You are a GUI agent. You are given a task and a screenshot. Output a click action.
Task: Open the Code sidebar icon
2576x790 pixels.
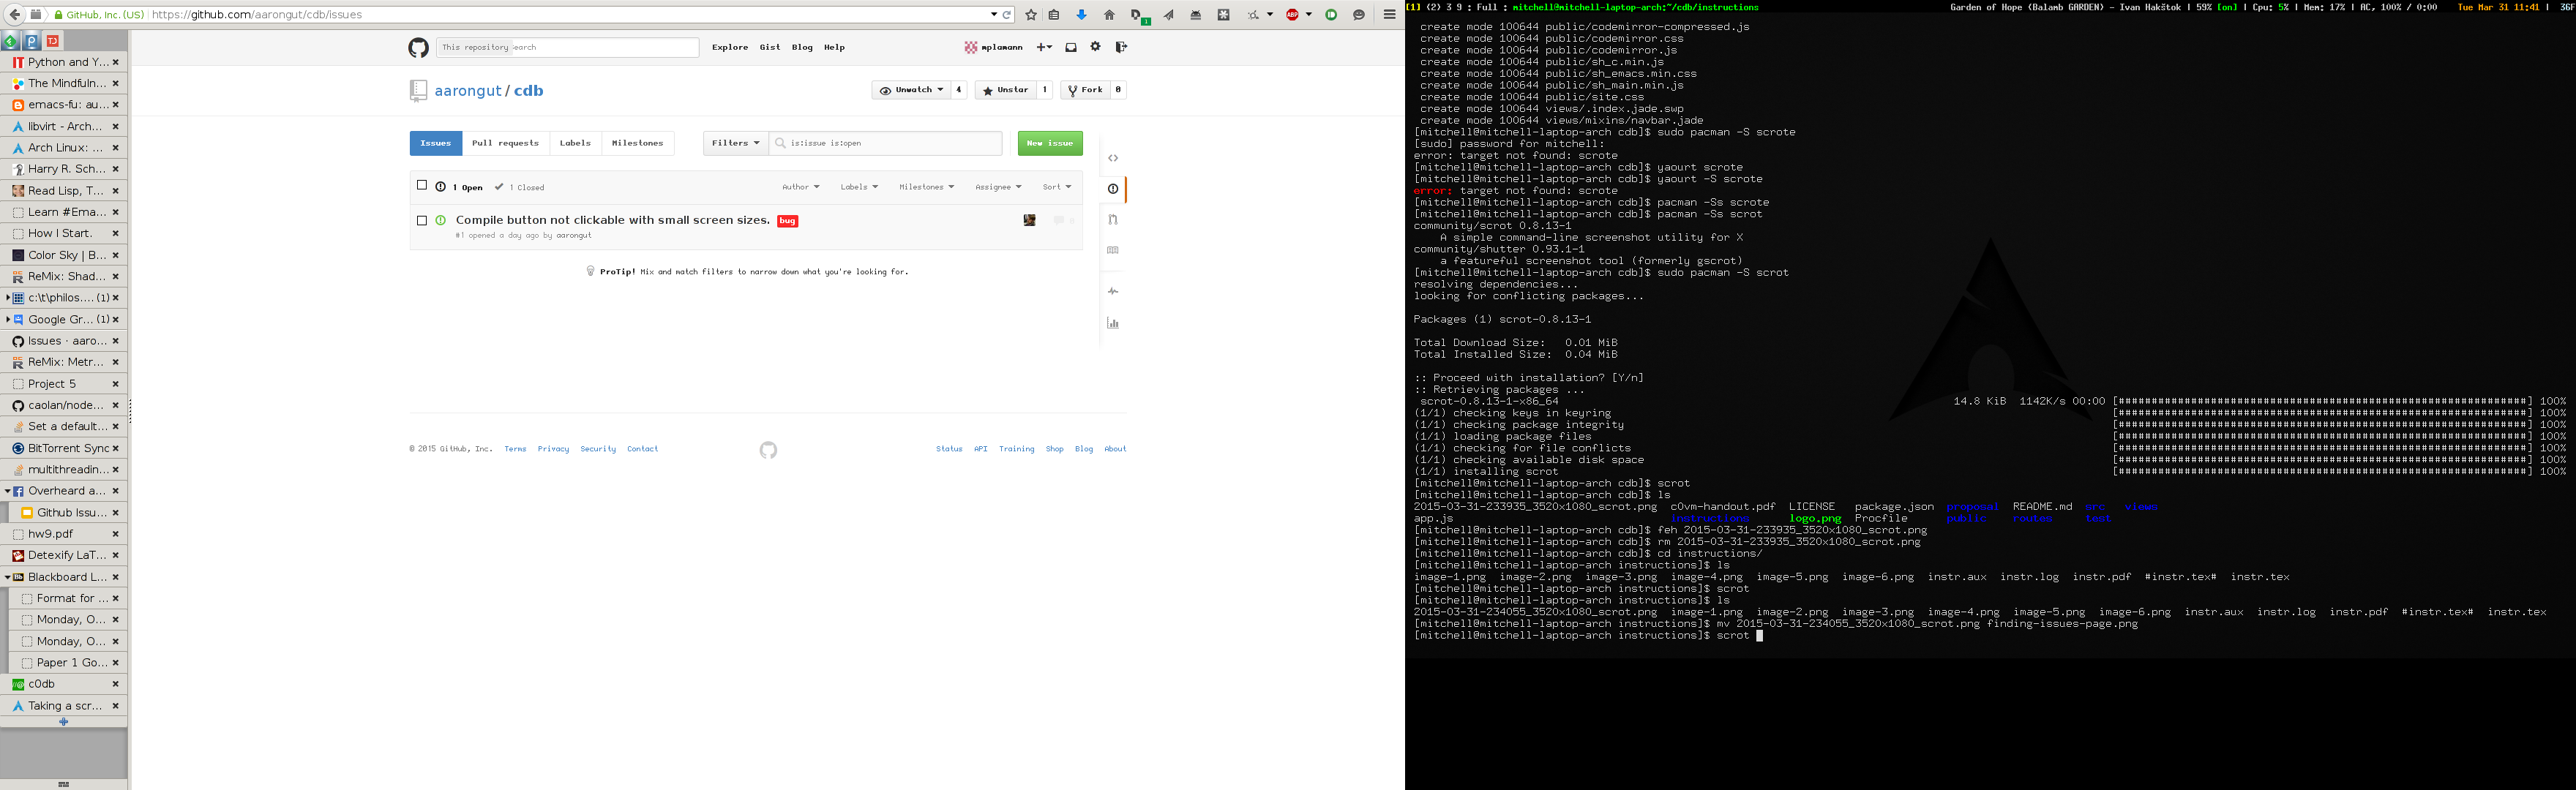(x=1113, y=158)
